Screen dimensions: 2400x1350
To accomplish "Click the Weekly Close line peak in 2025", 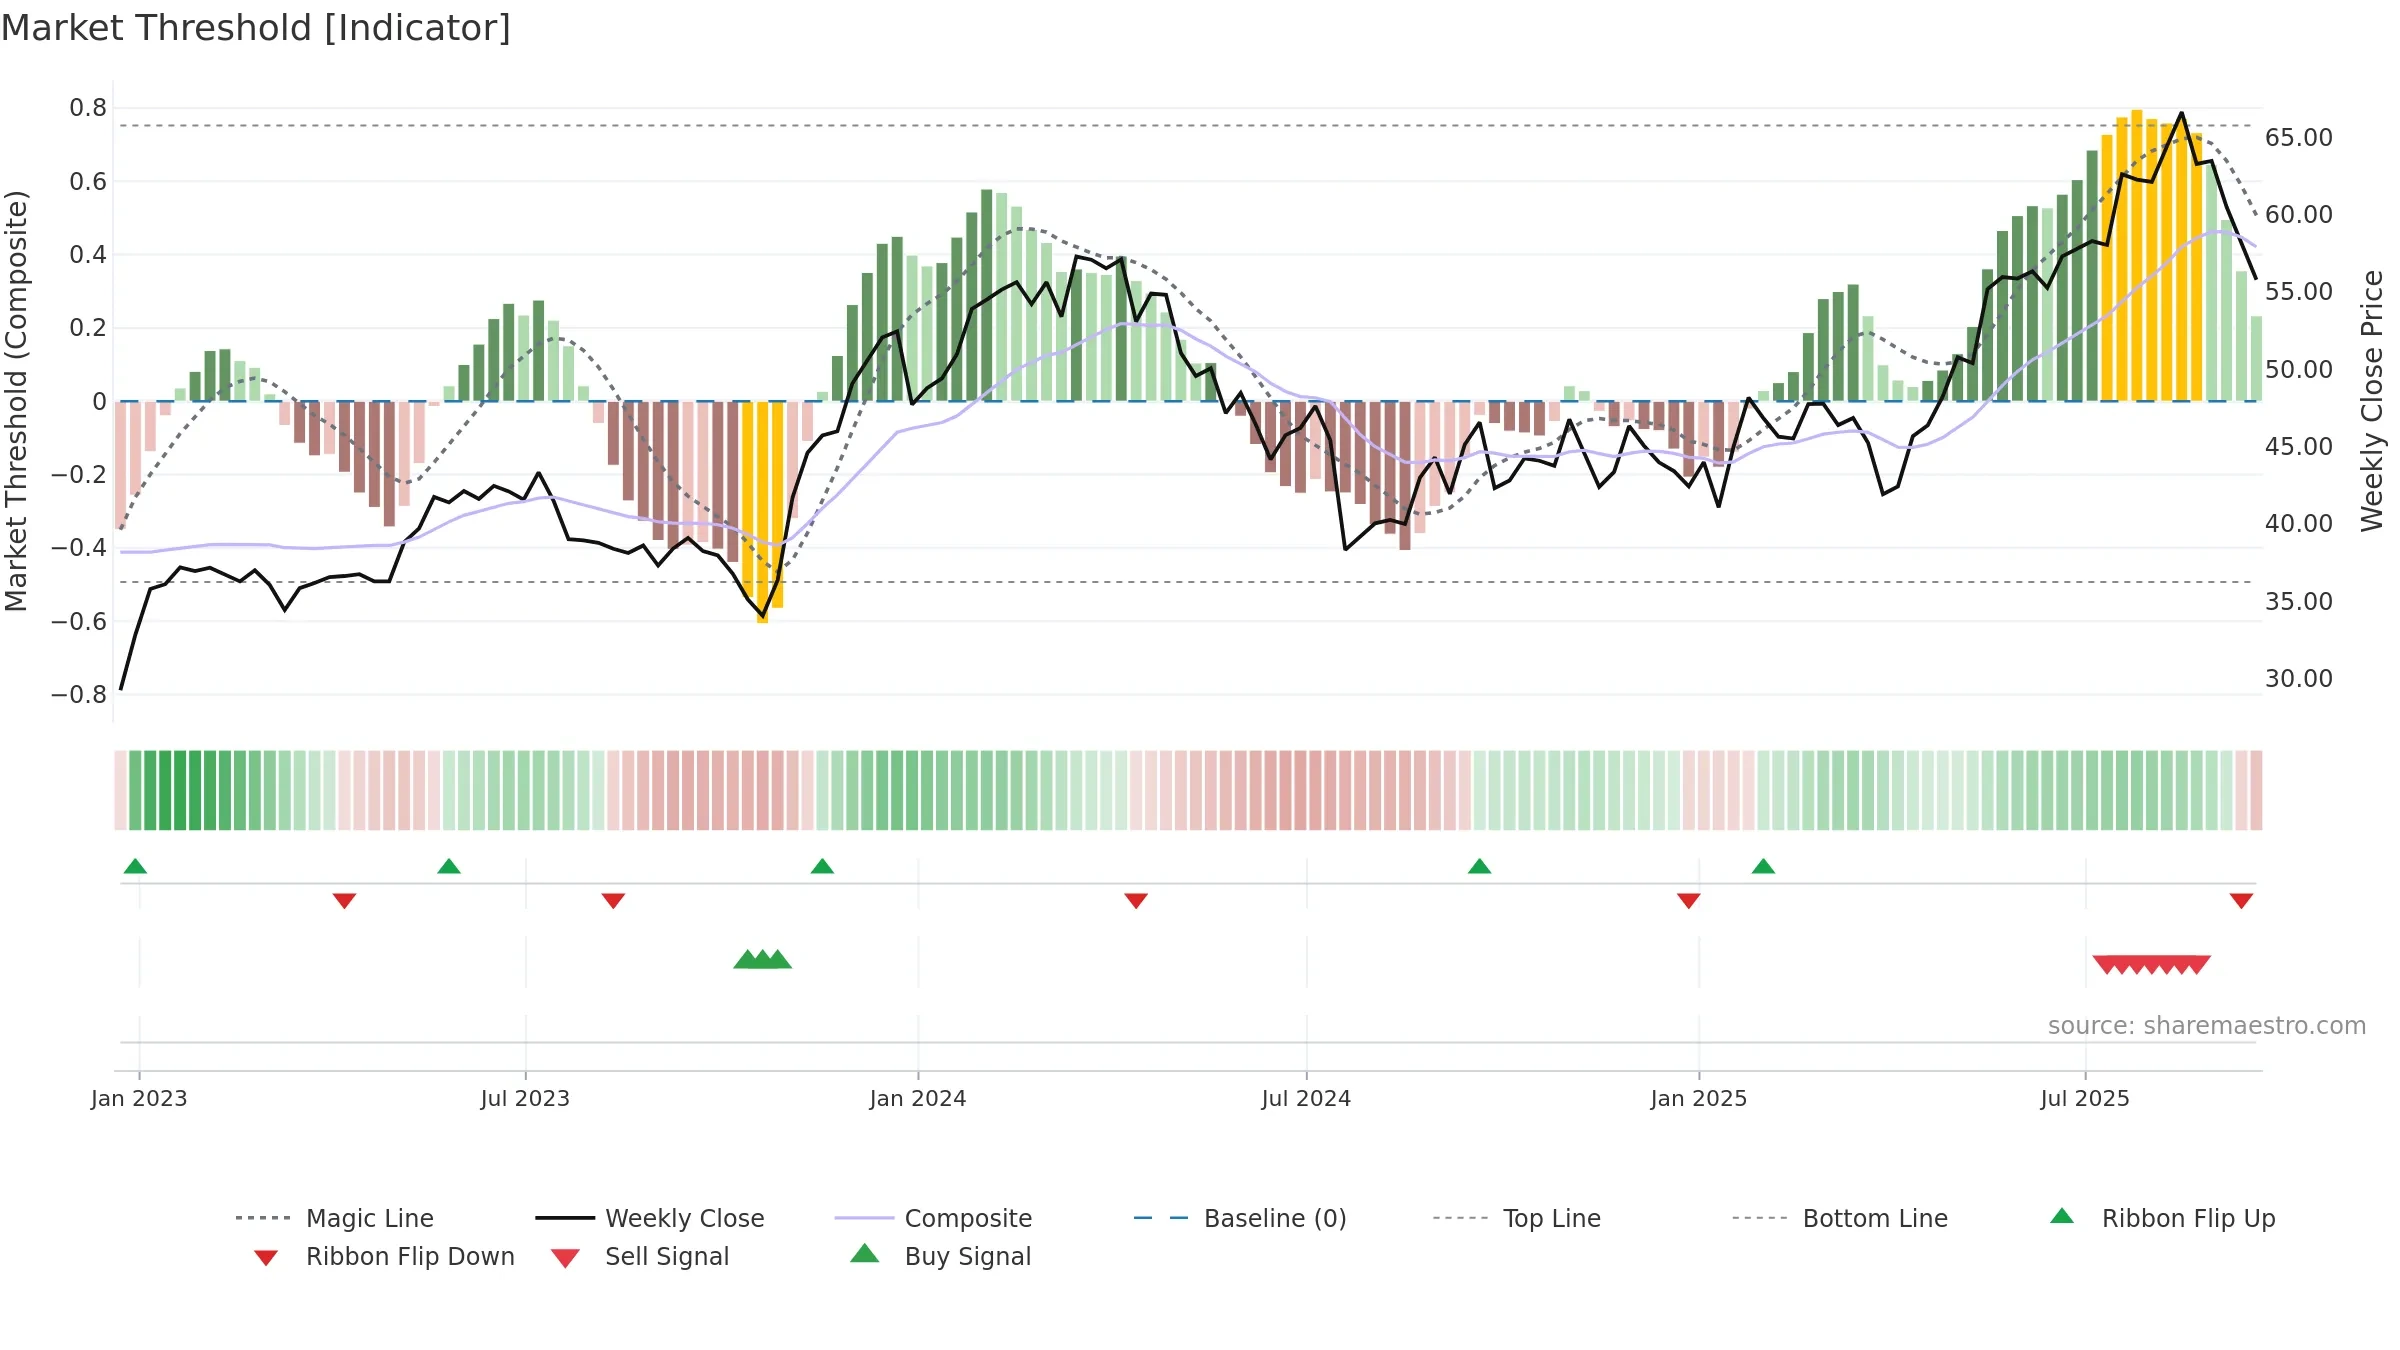I will point(2182,114).
